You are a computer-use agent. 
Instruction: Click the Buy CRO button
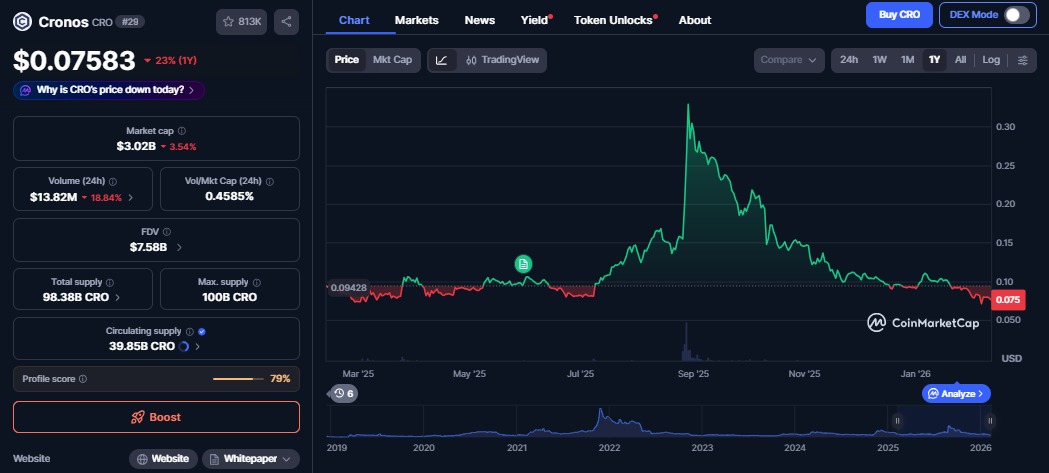pyautogui.click(x=899, y=15)
